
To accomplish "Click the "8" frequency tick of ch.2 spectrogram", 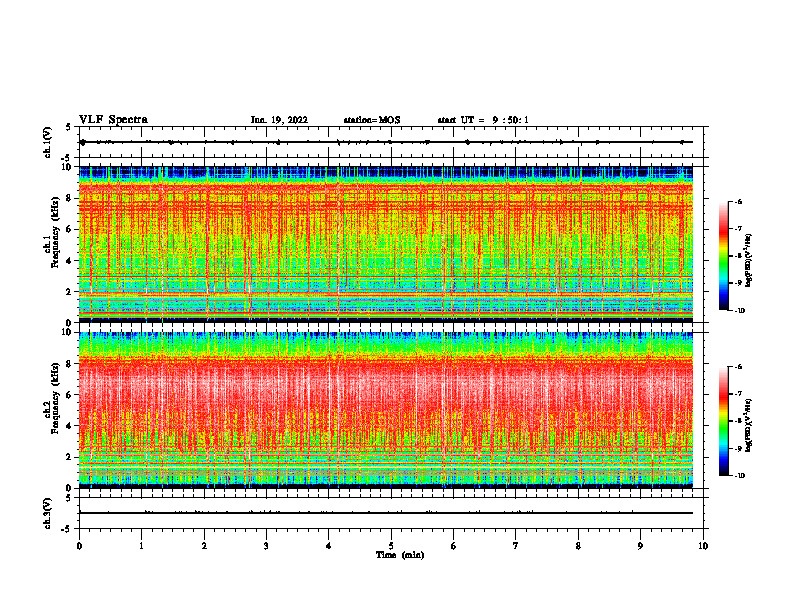I will 71,364.
